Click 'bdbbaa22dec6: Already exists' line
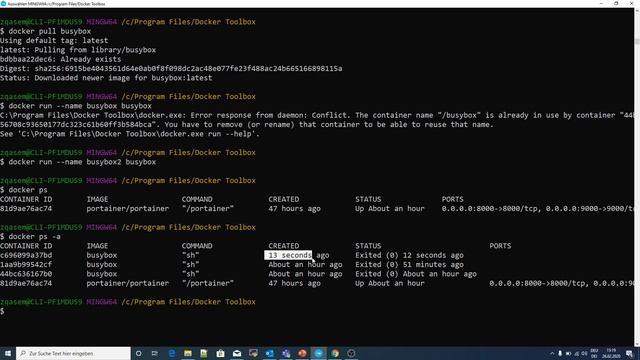The height and width of the screenshot is (360, 640). click(x=60, y=59)
